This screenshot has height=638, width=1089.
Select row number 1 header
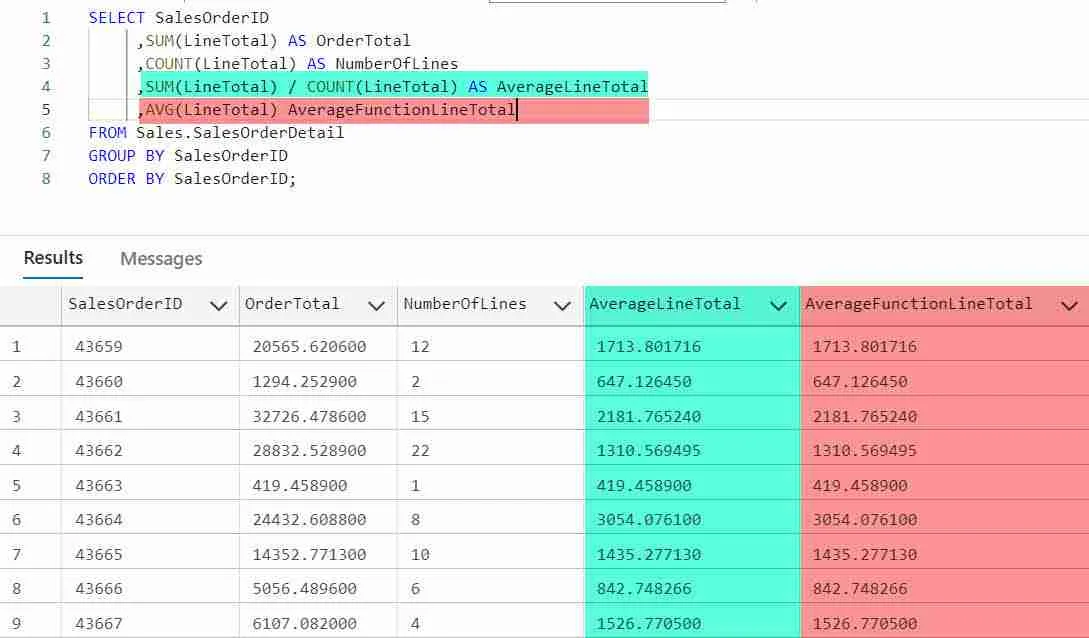pos(17,346)
